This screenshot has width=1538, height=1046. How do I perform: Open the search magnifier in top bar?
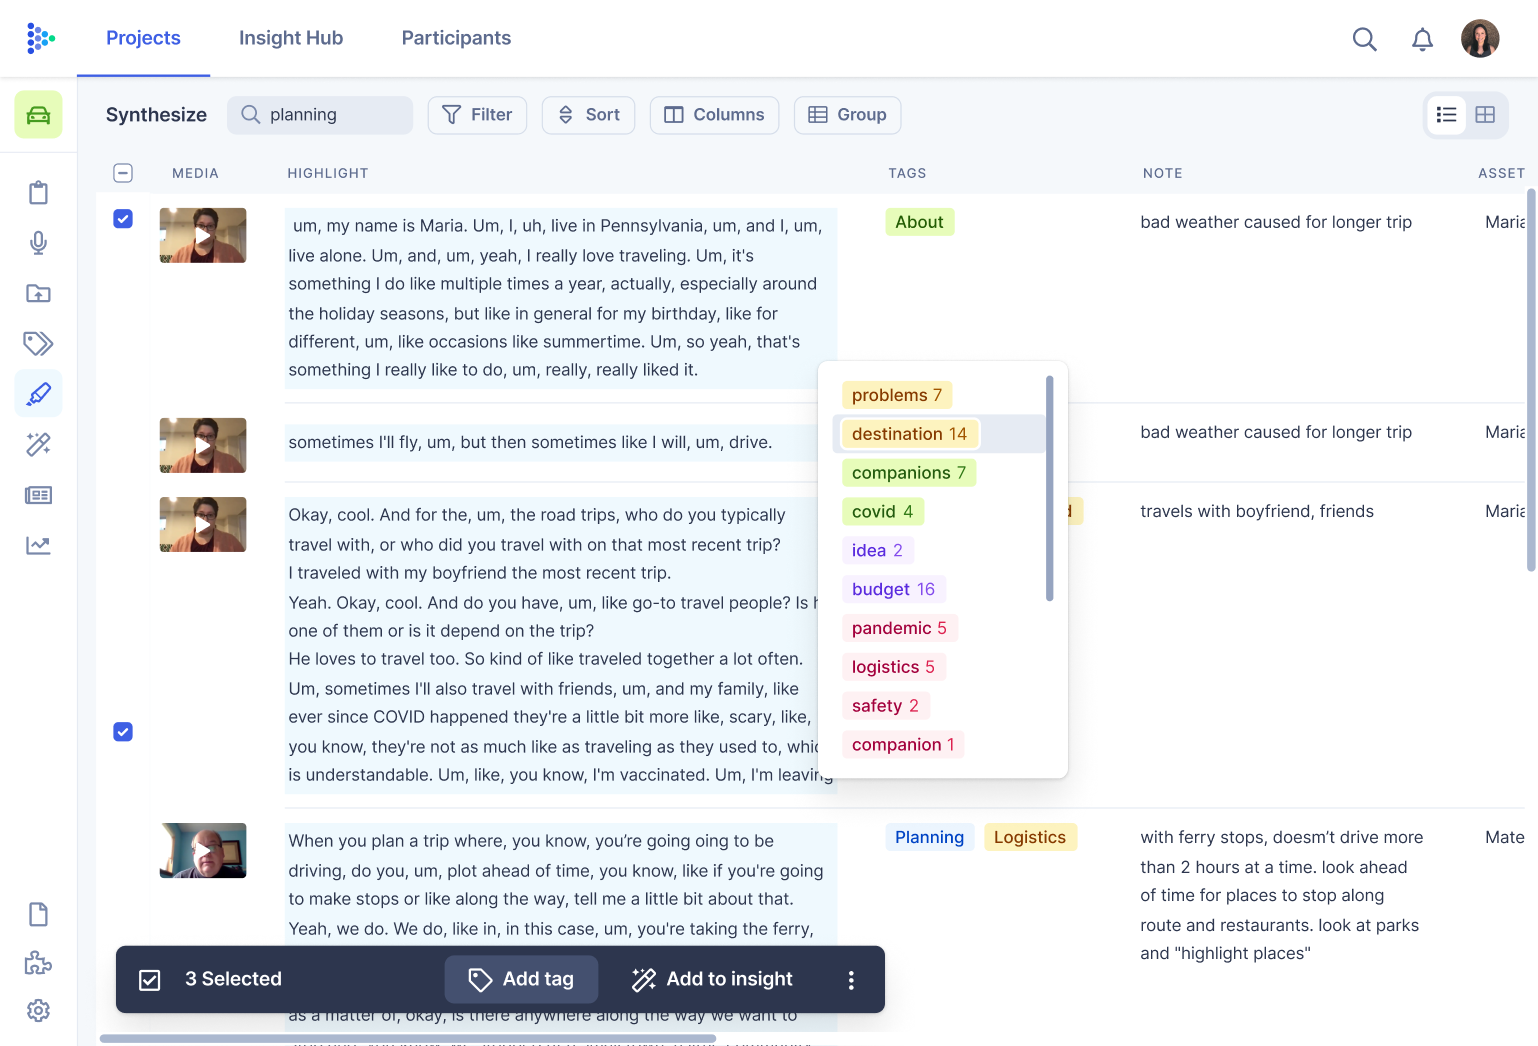1364,39
